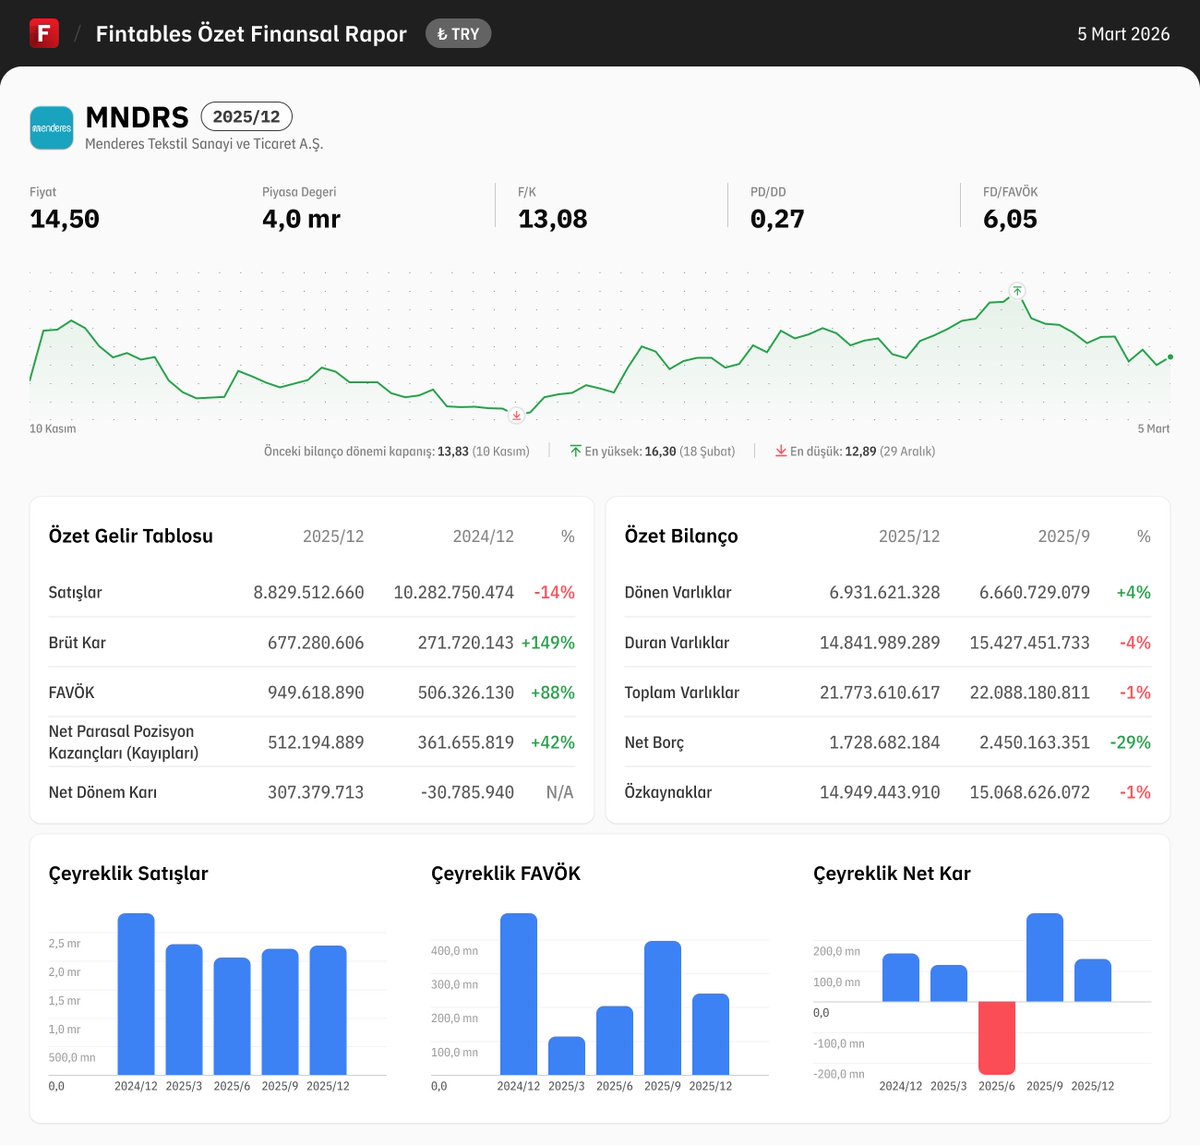The width and height of the screenshot is (1200, 1145).
Task: Click the Önceki bilanço dönemi kapanış 13,83 text
Action: tap(397, 451)
